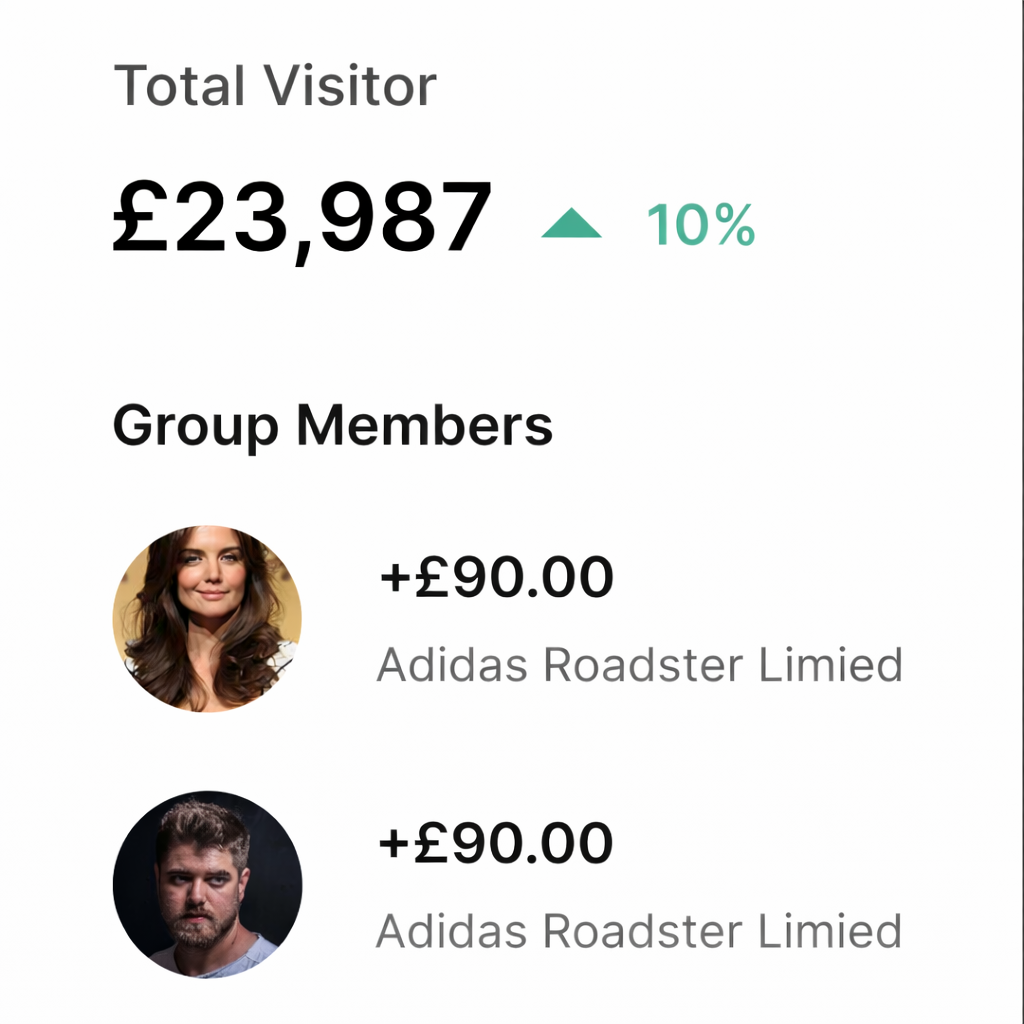This screenshot has width=1024, height=1024.
Task: Select the Group Members heading
Action: [x=332, y=425]
